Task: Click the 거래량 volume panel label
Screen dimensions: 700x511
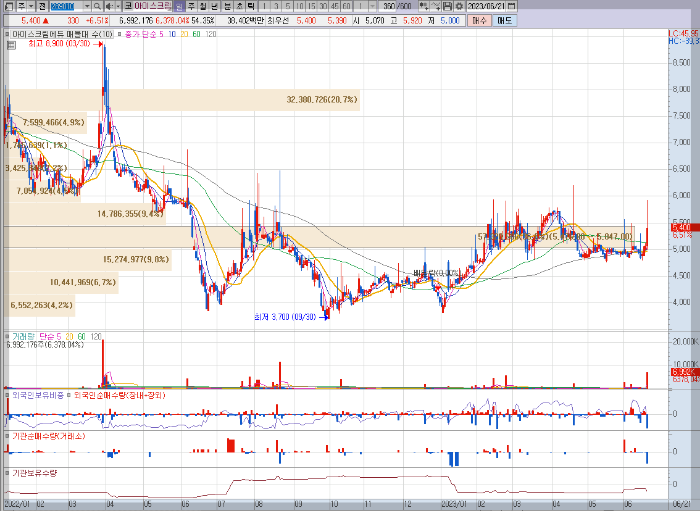Action: pos(23,337)
